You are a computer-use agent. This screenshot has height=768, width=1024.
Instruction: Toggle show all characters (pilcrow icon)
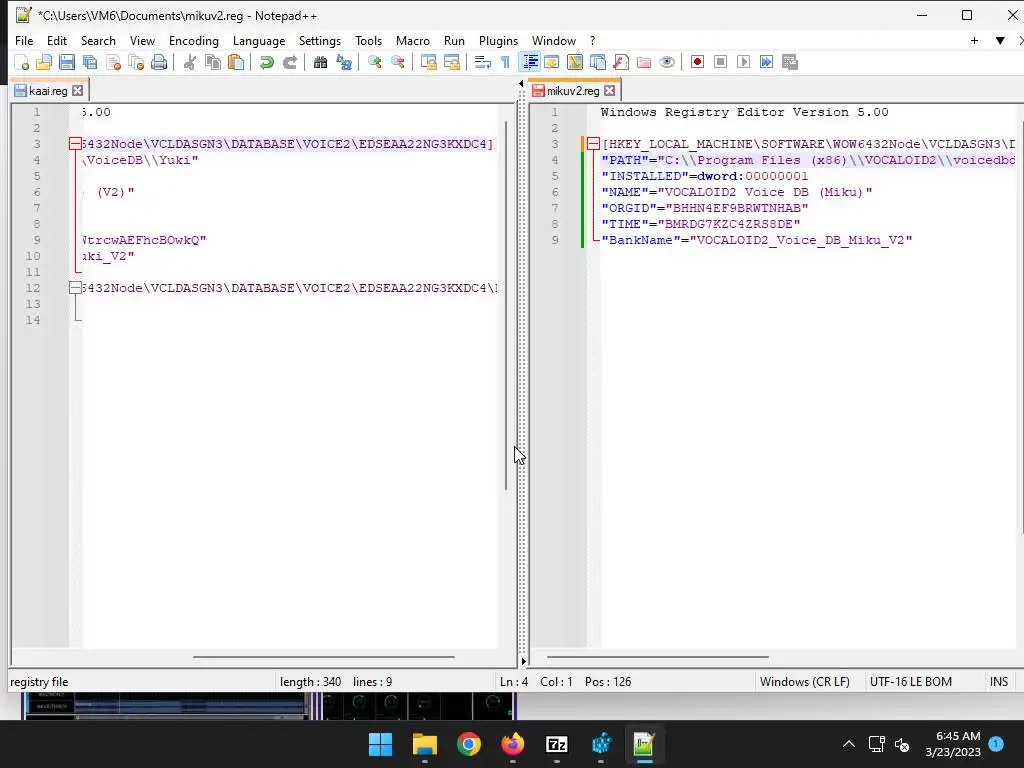pos(505,62)
